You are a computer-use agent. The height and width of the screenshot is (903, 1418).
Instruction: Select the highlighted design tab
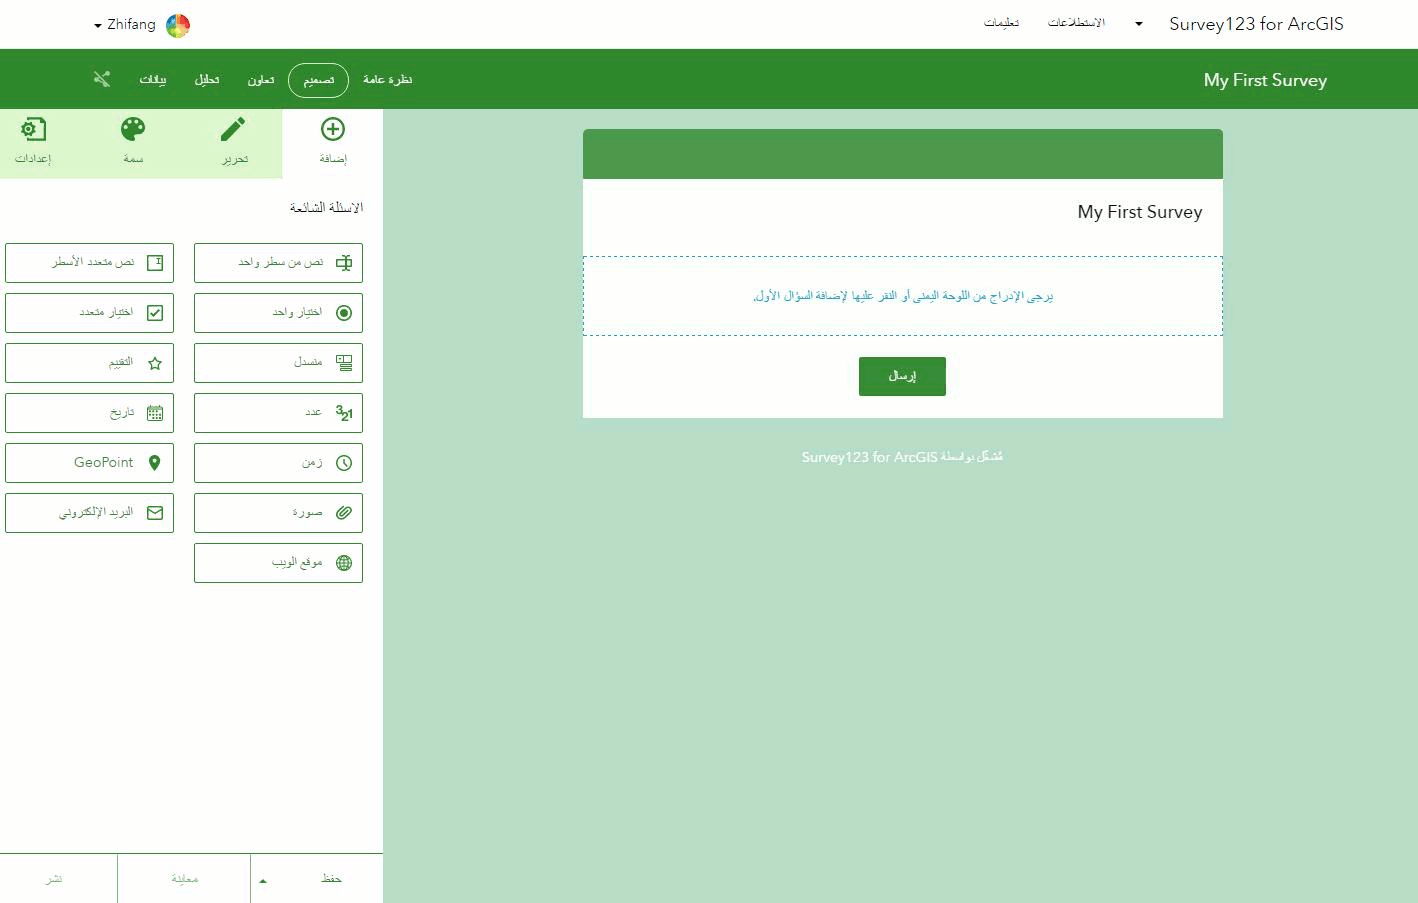pos(318,80)
